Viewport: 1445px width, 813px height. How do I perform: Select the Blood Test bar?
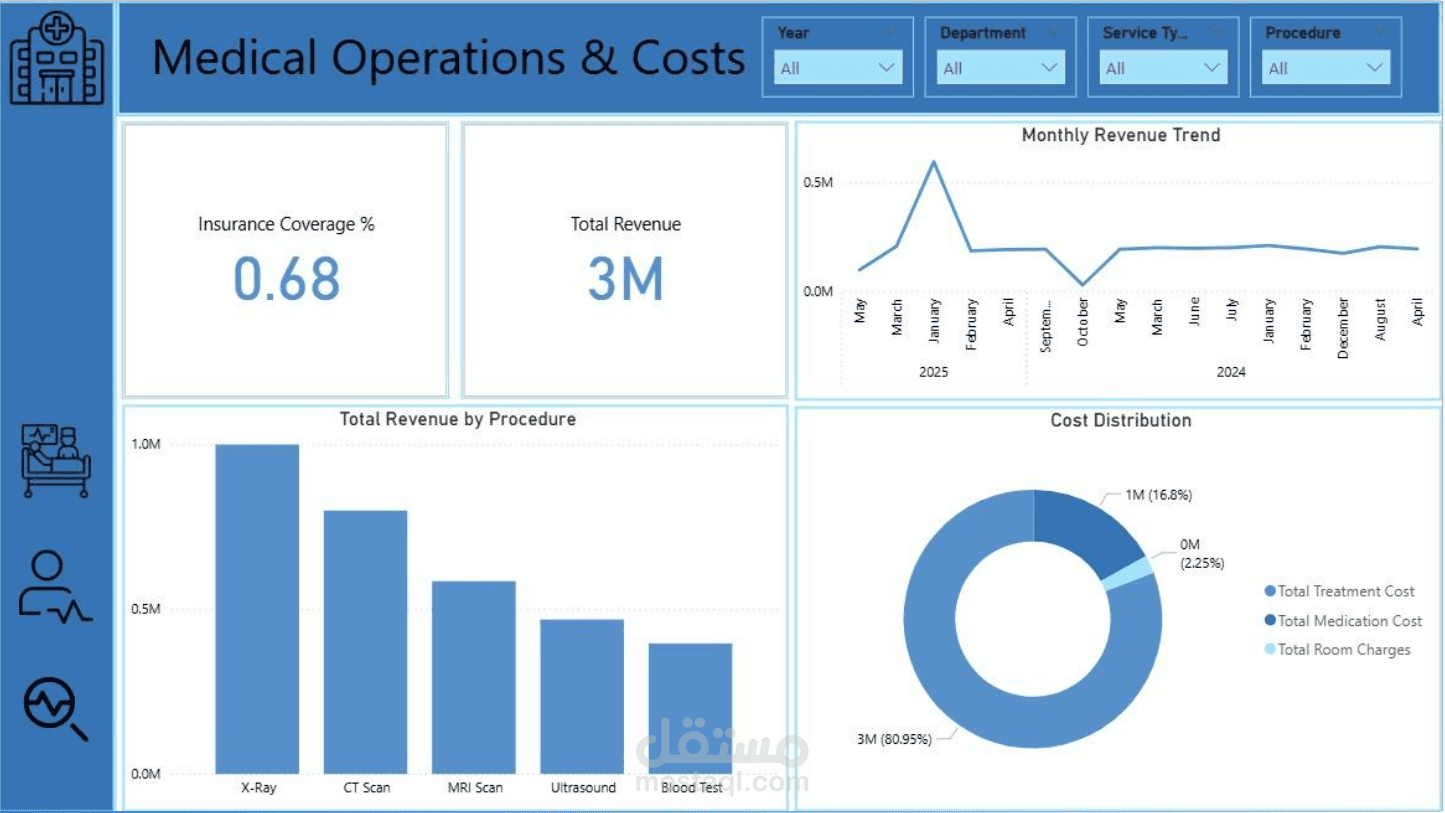690,708
